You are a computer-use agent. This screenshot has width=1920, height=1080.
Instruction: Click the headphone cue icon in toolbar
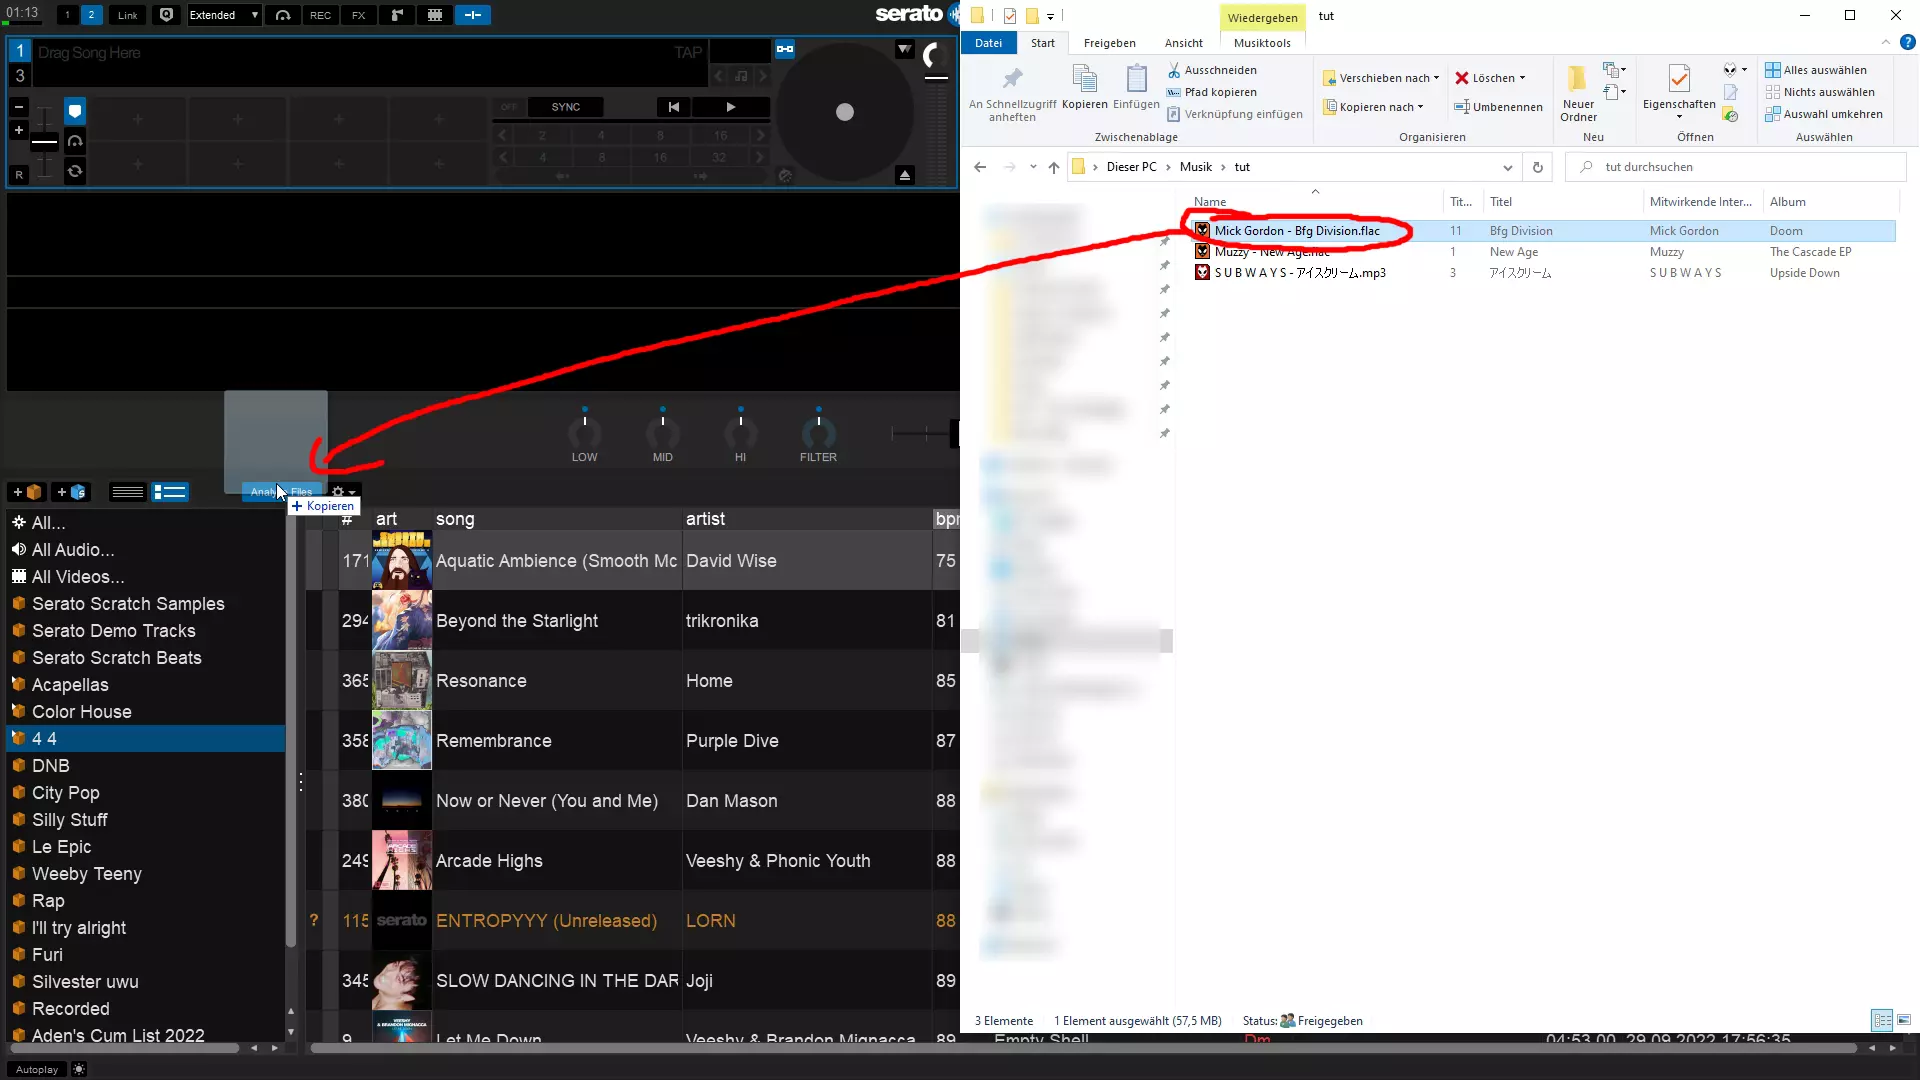pyautogui.click(x=283, y=15)
